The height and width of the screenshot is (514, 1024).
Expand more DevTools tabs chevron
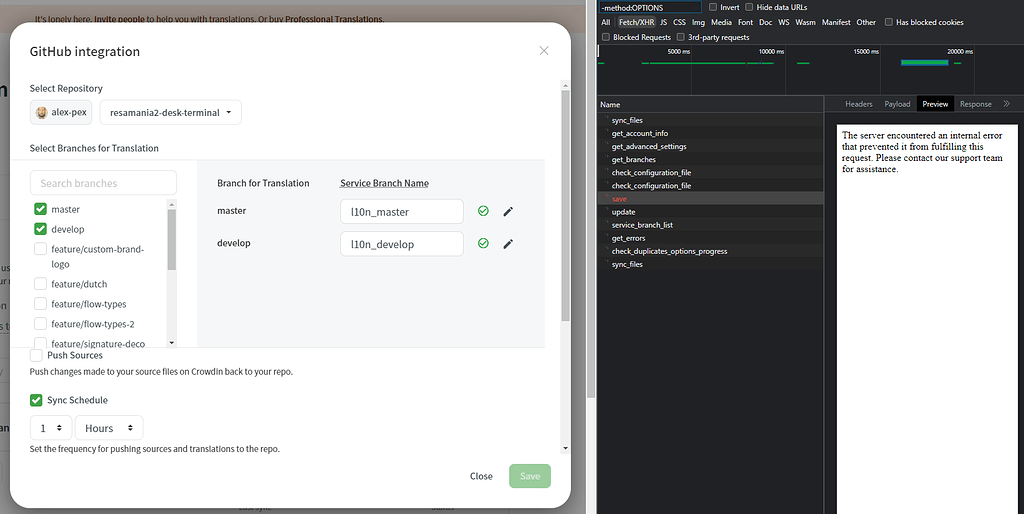(1006, 103)
